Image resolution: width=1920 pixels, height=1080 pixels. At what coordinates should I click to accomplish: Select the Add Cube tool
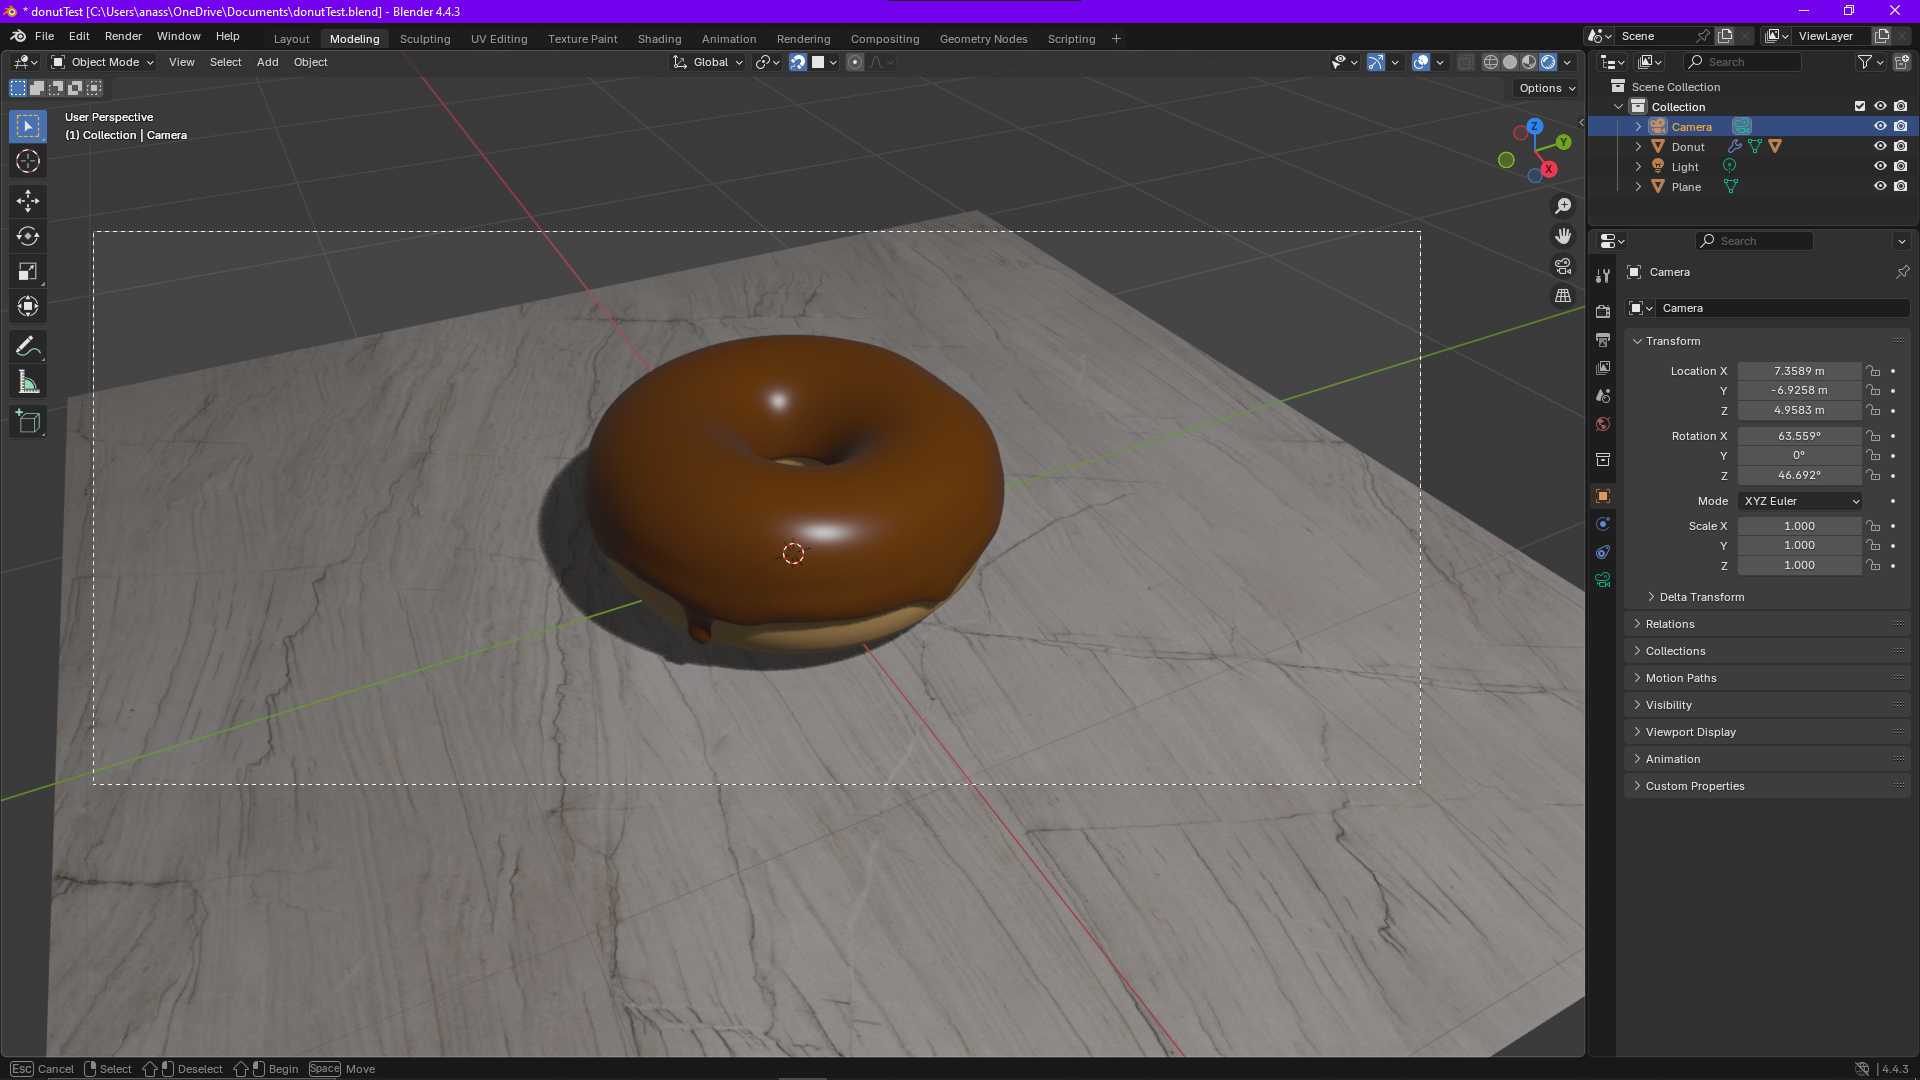coord(28,422)
